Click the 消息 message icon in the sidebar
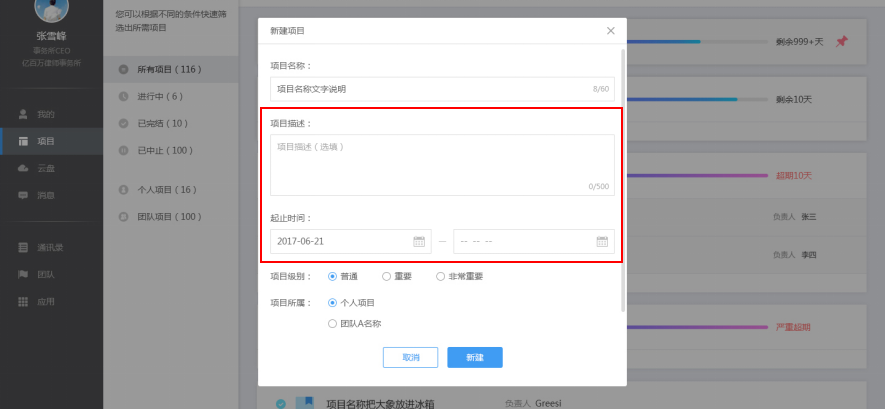885x410 pixels. 23,195
